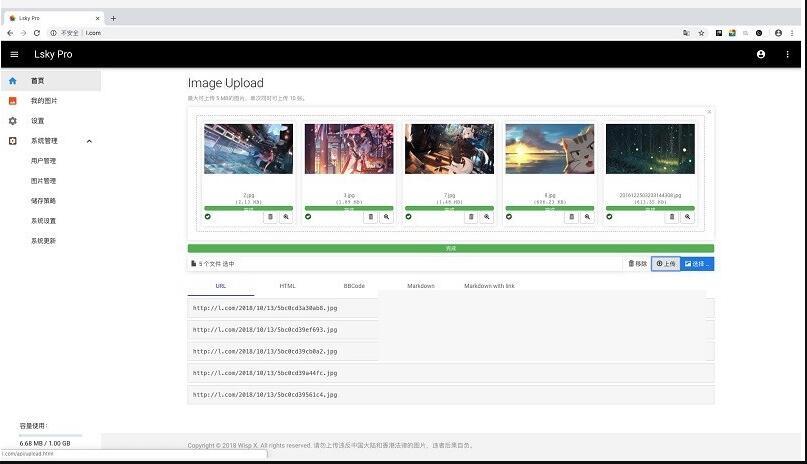Screen dimensions: 807x464
Task: Click the blue 选择 browse button
Action: point(697,264)
